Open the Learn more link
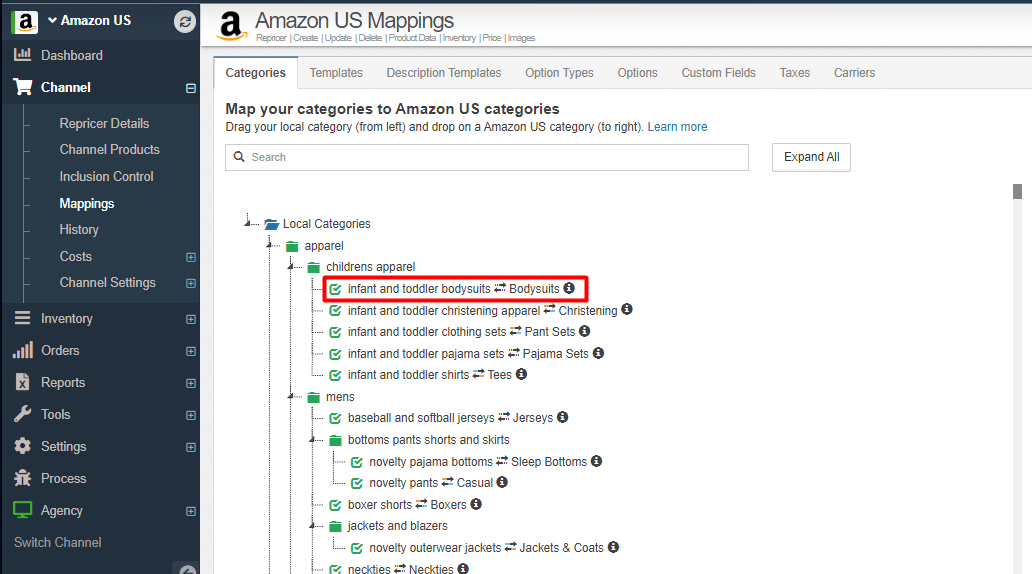The image size is (1032, 574). click(677, 126)
